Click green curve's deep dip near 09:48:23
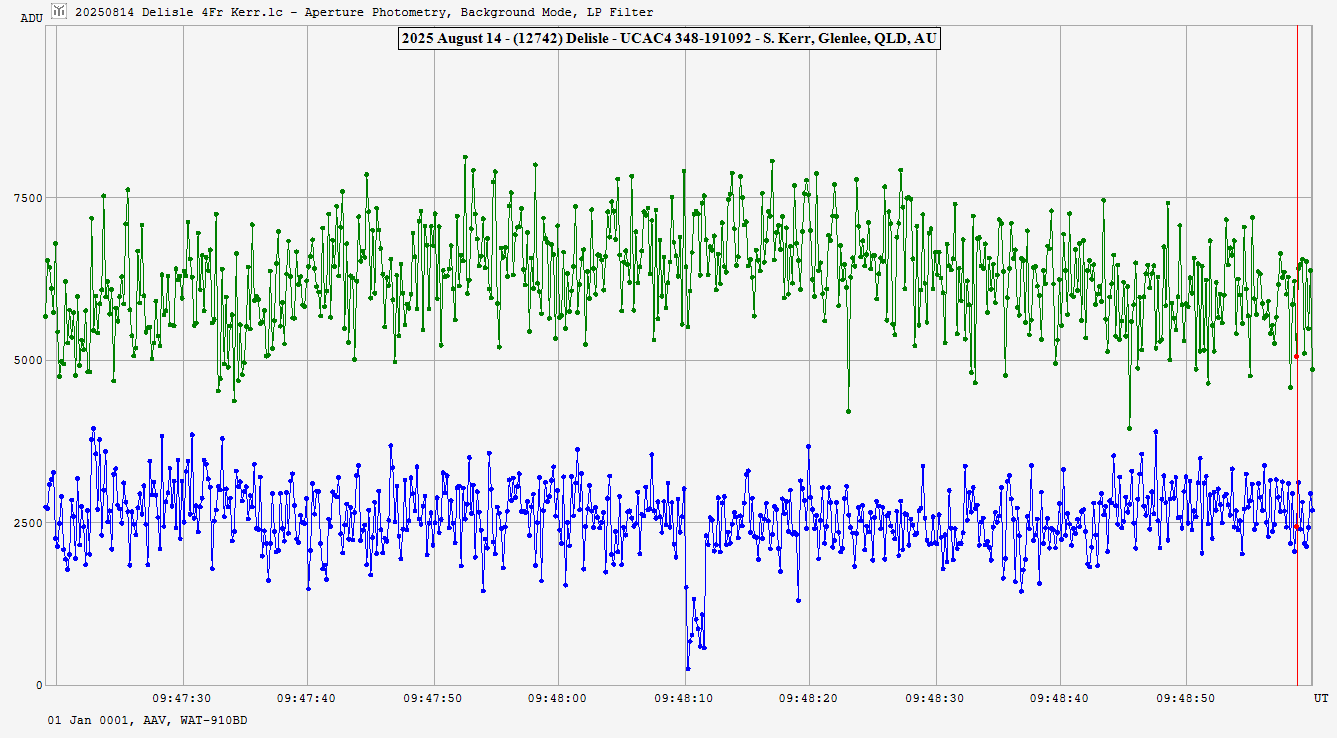Image resolution: width=1337 pixels, height=738 pixels. 848,411
